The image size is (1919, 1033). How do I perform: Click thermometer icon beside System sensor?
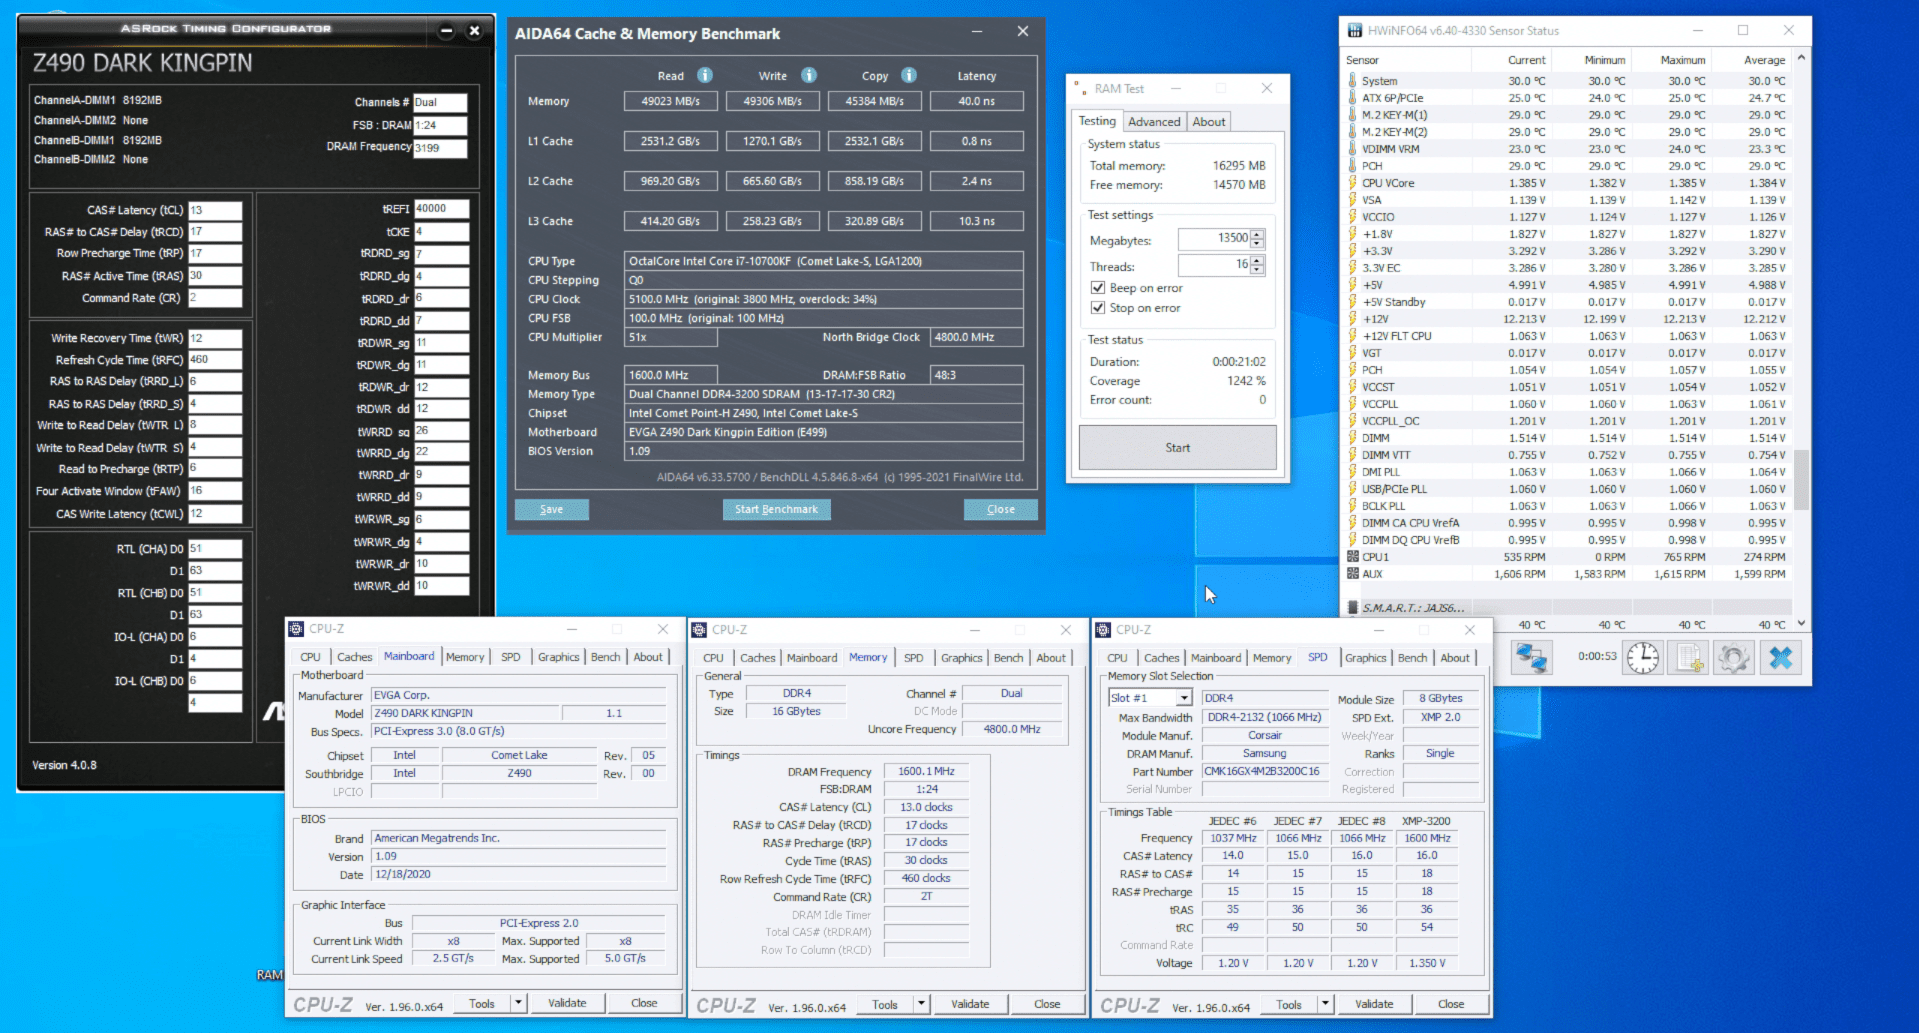coord(1352,81)
